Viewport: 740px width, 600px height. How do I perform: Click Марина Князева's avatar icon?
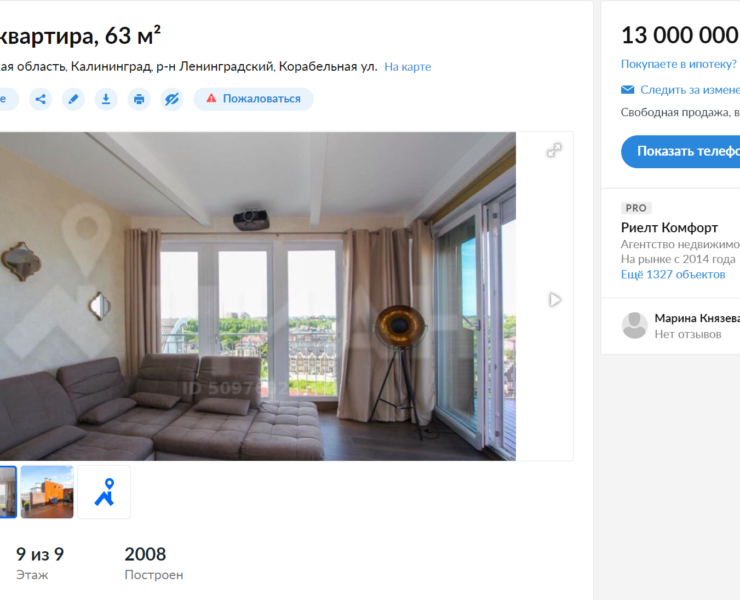click(x=634, y=325)
